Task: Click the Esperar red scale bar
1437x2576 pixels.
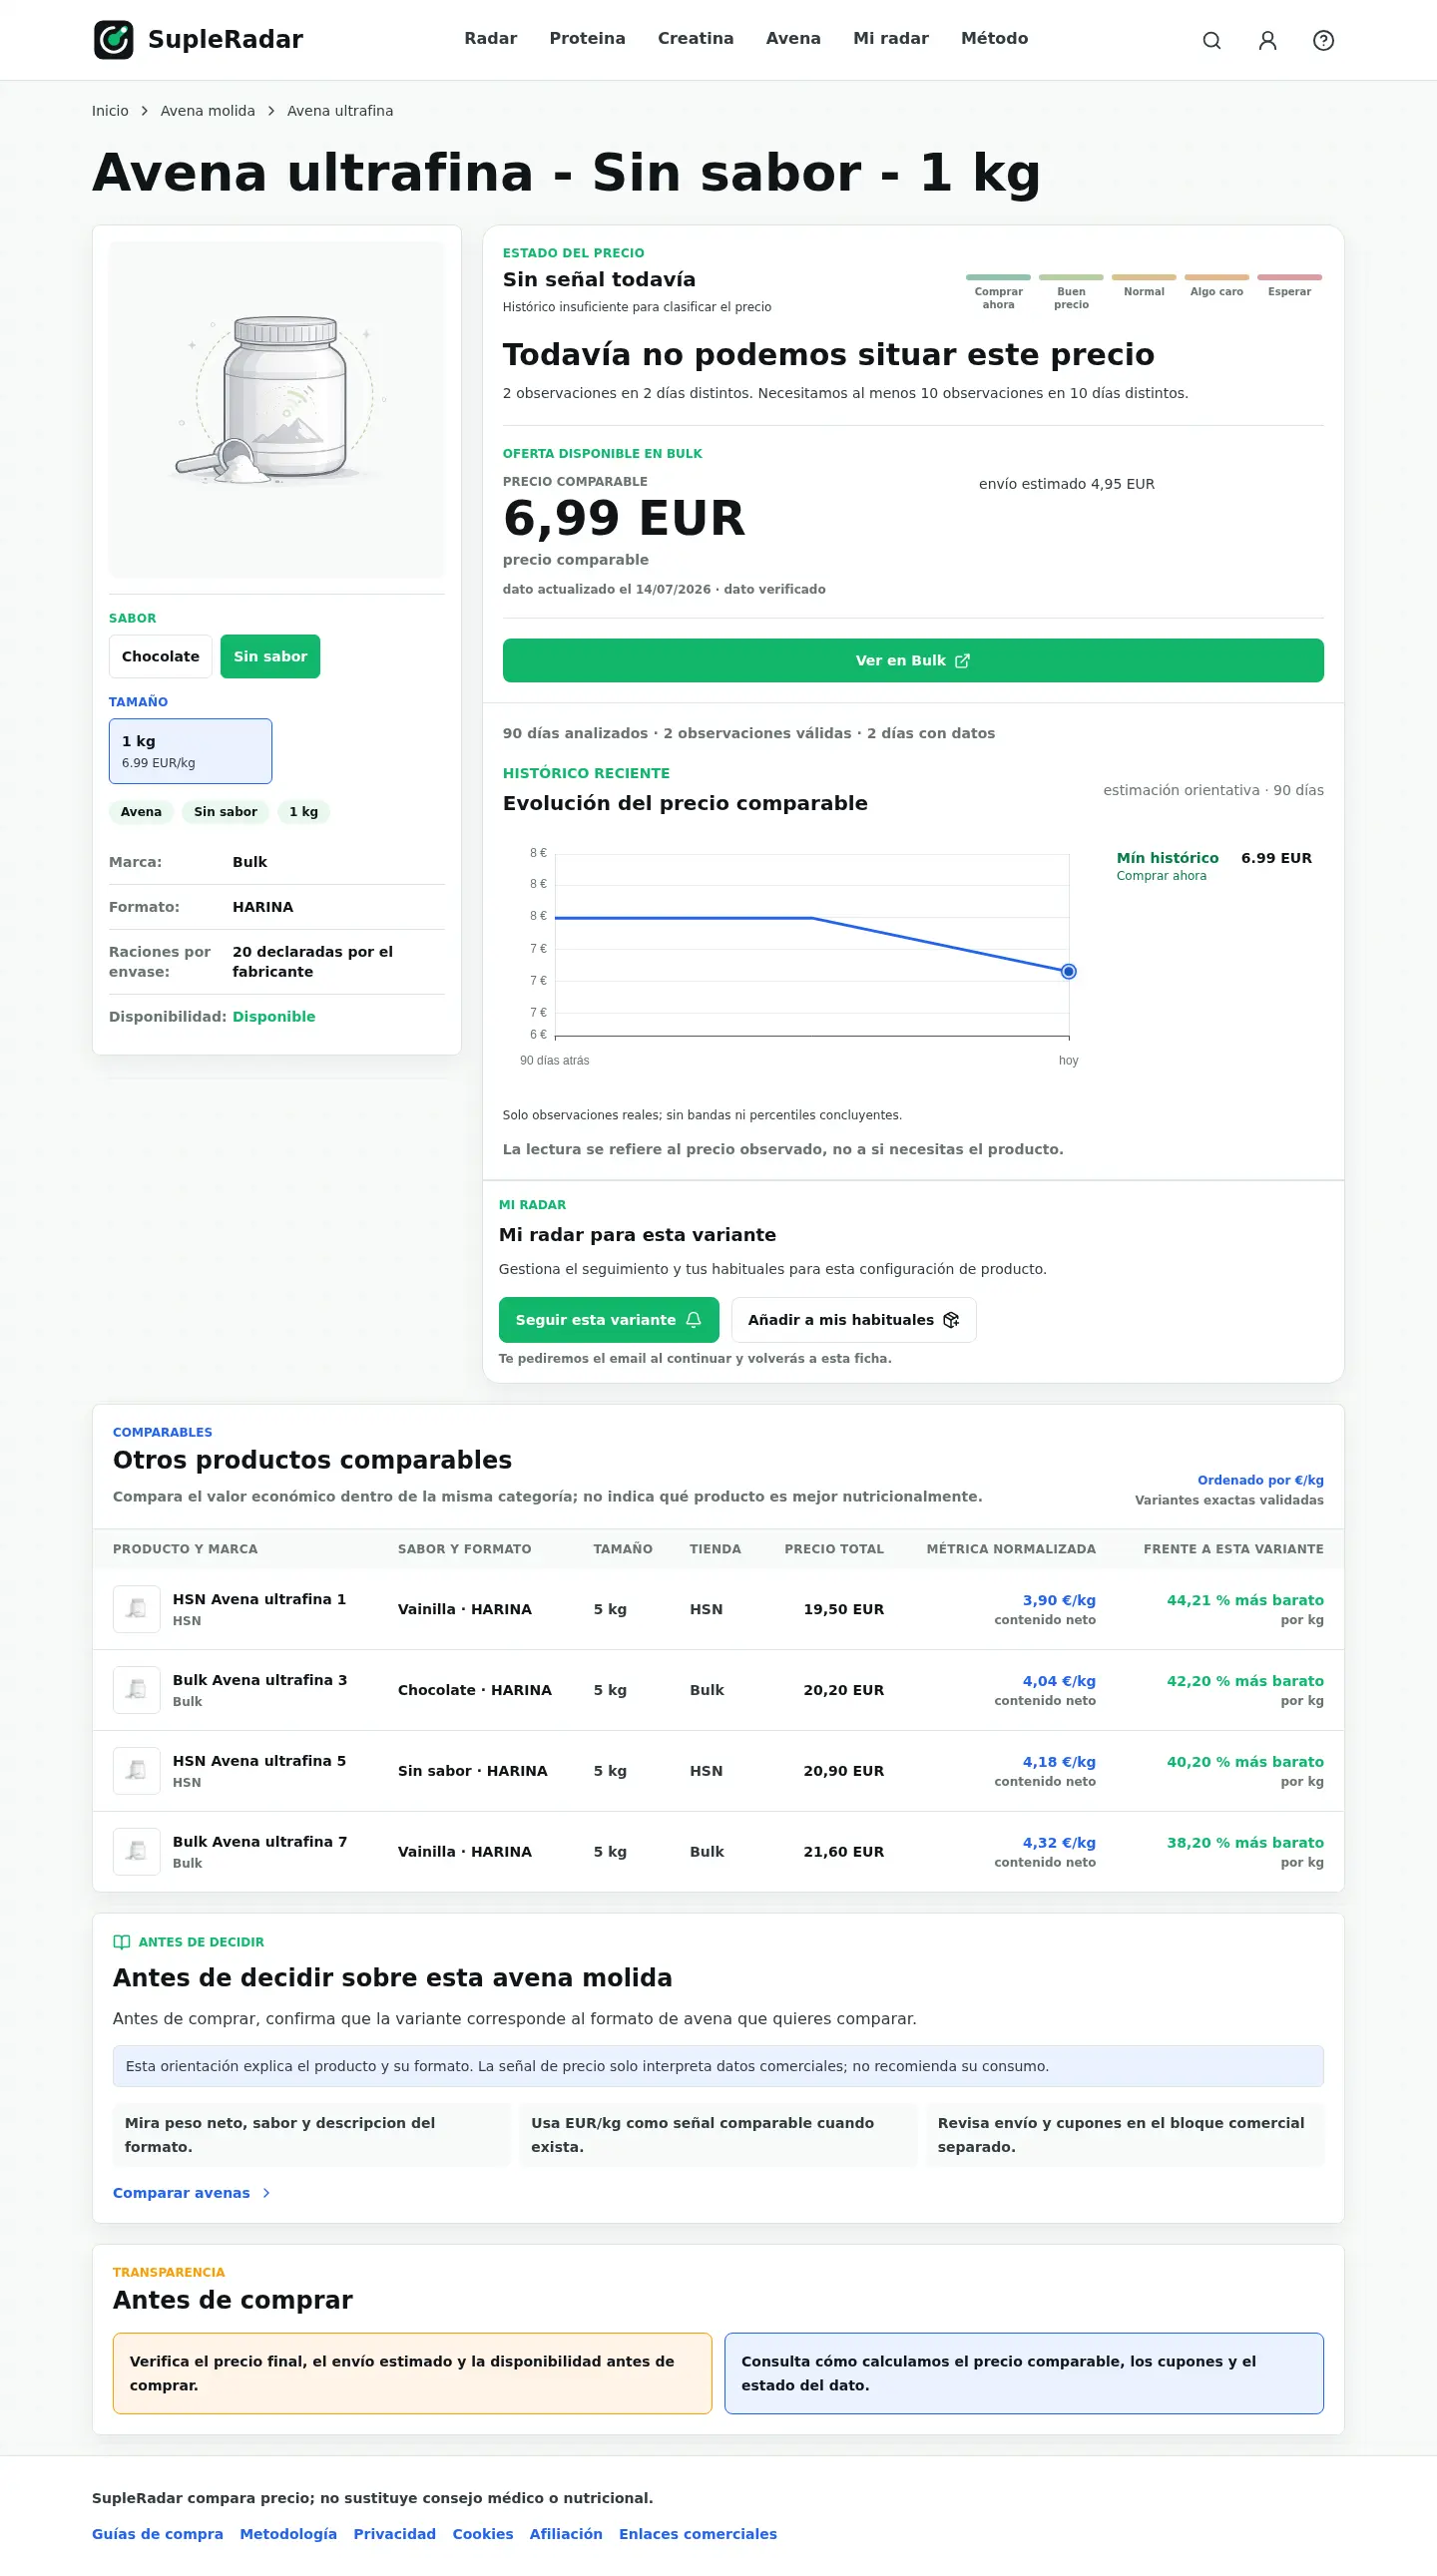Action: coord(1290,277)
